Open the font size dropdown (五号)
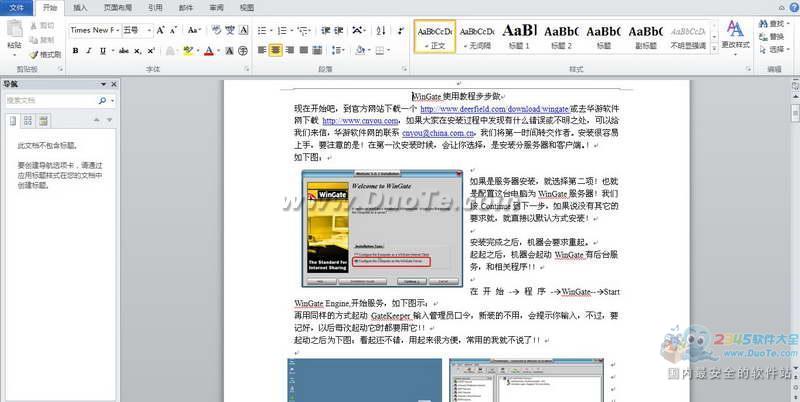Image resolution: width=800 pixels, height=402 pixels. 149,30
